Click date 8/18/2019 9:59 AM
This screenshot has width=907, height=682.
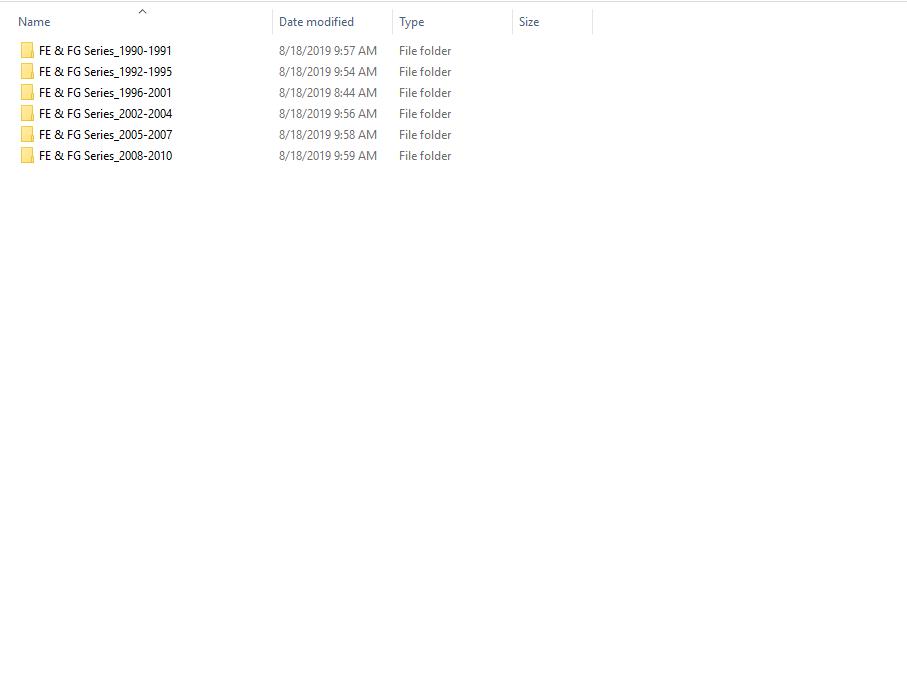point(328,156)
